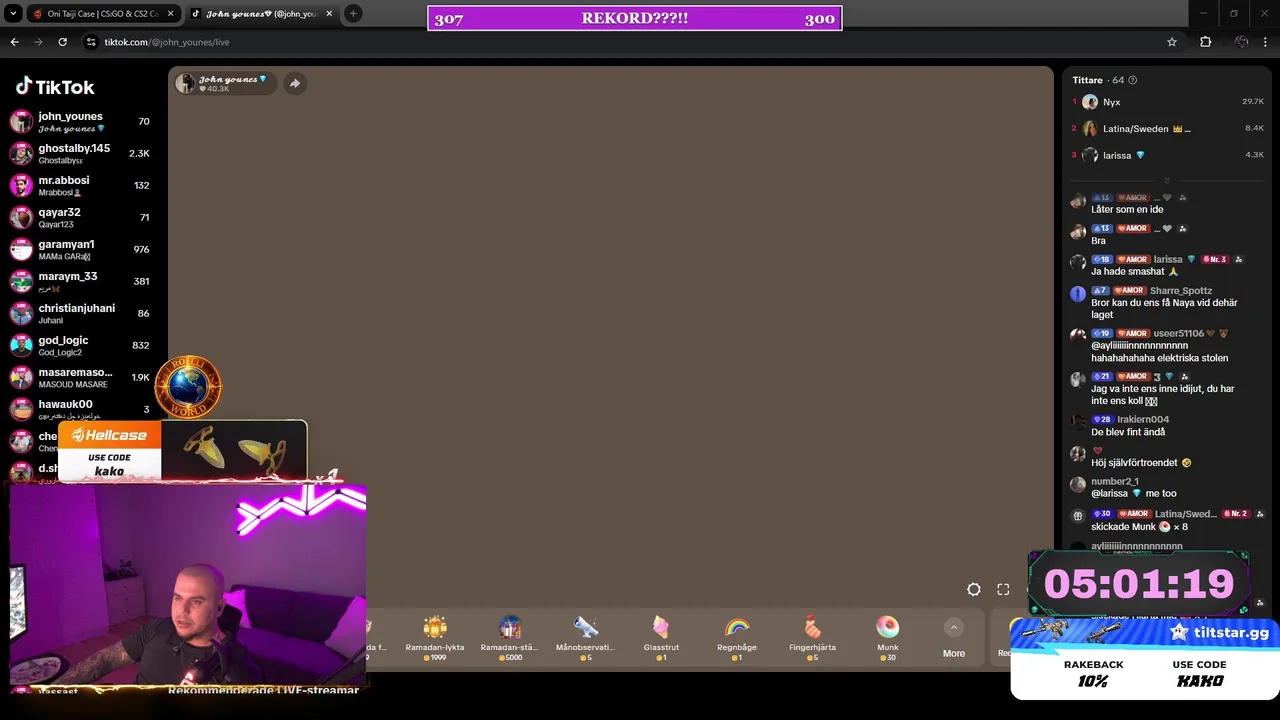This screenshot has height=720, width=1280.
Task: Click chat username Irakiern004
Action: (x=1143, y=420)
